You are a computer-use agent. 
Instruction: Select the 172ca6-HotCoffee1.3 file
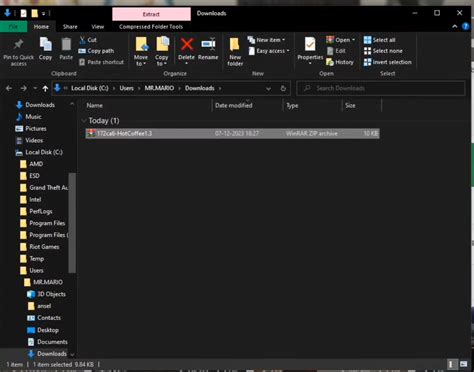tap(232, 133)
